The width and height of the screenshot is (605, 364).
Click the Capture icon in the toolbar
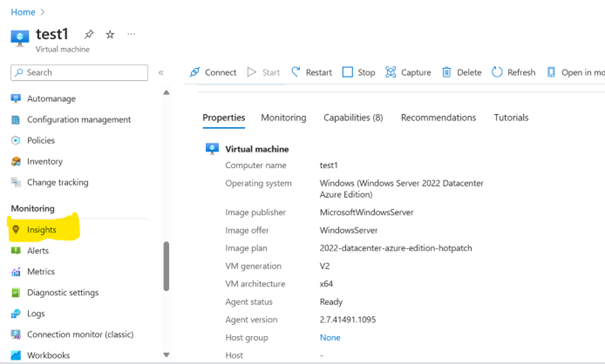(x=391, y=72)
